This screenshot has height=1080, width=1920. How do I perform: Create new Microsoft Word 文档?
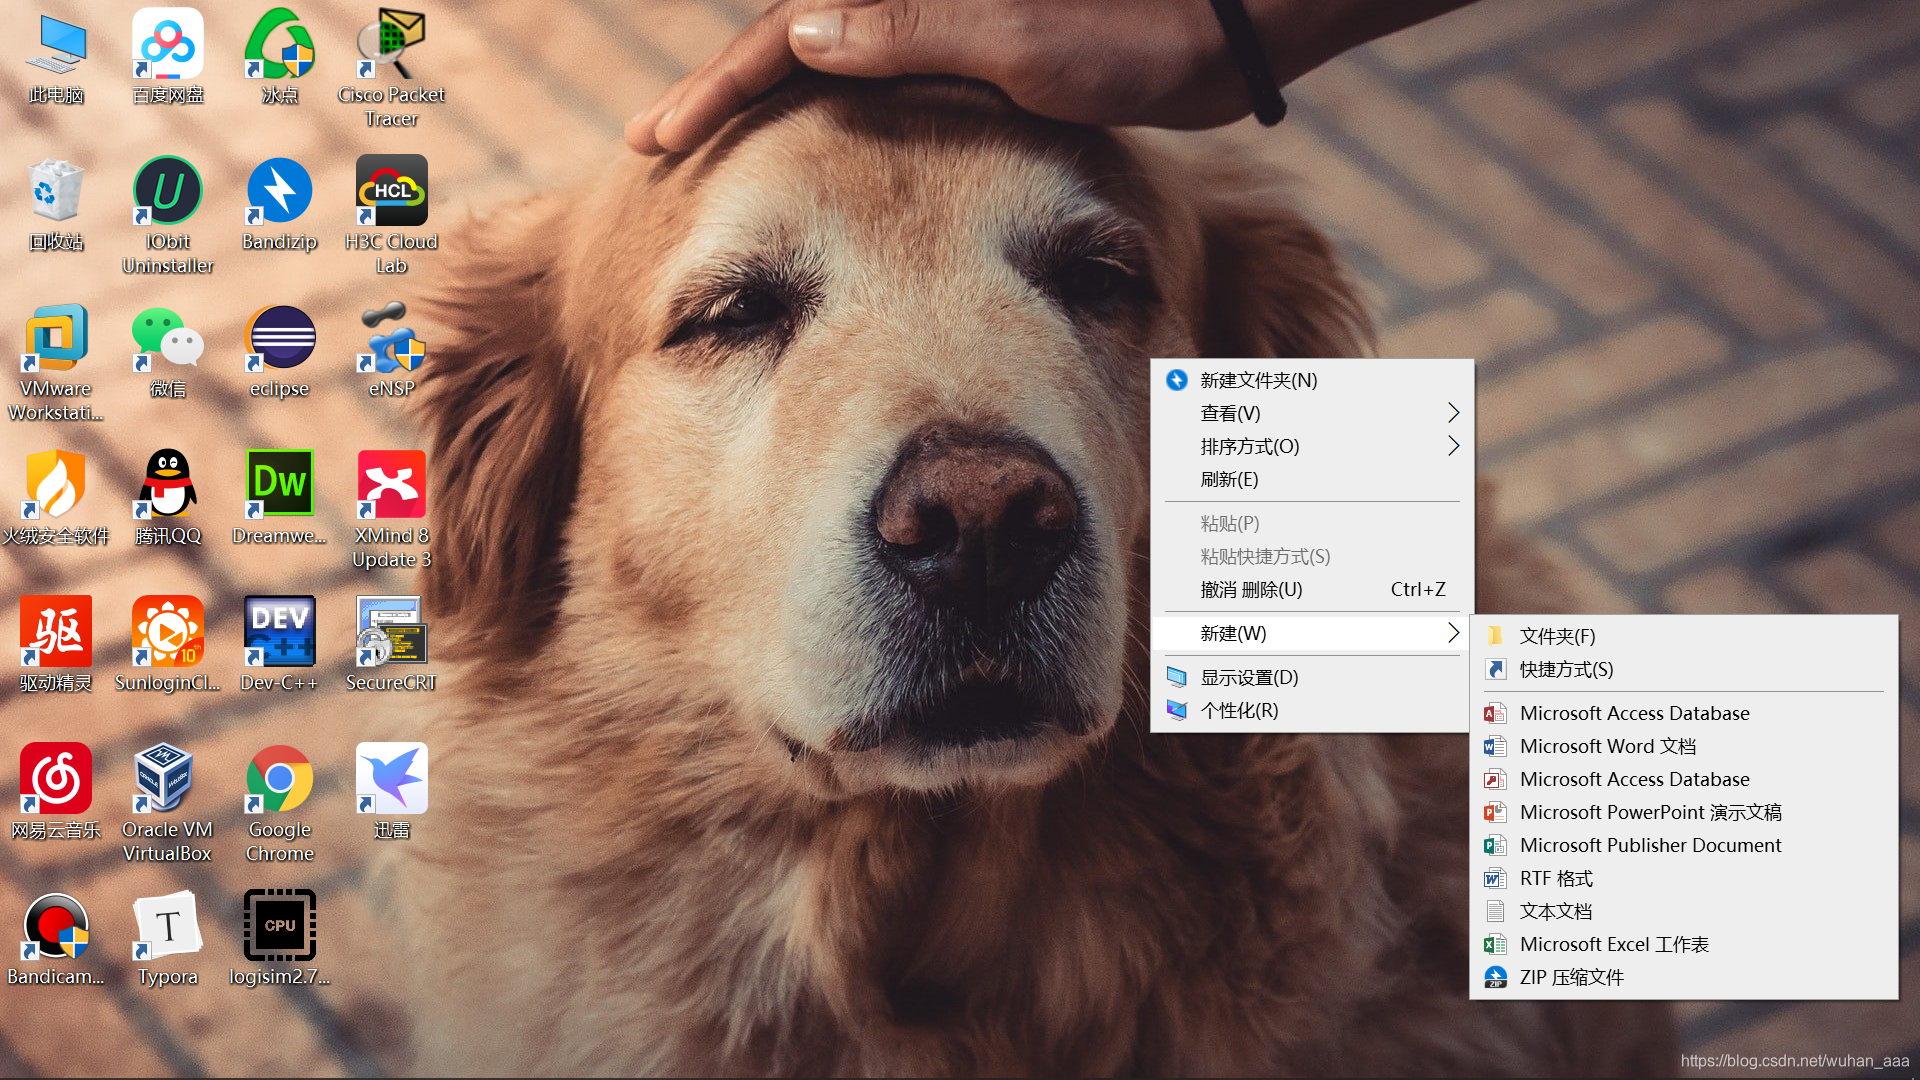pyautogui.click(x=1607, y=746)
